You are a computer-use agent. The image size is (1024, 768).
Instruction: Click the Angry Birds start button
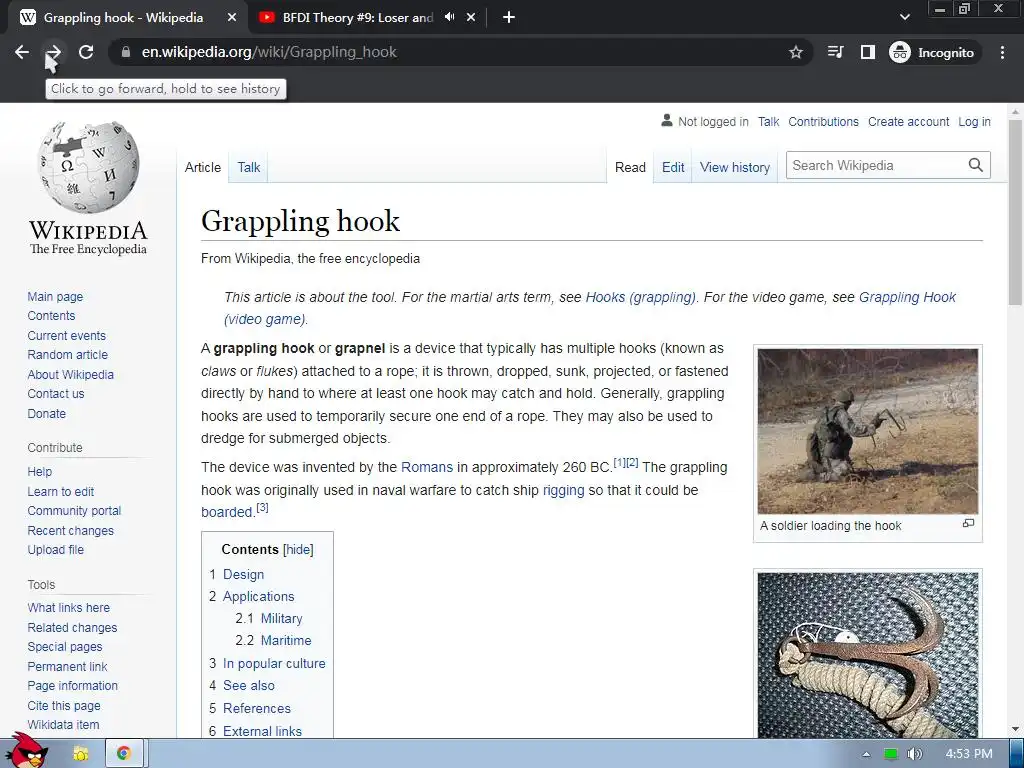pyautogui.click(x=27, y=751)
